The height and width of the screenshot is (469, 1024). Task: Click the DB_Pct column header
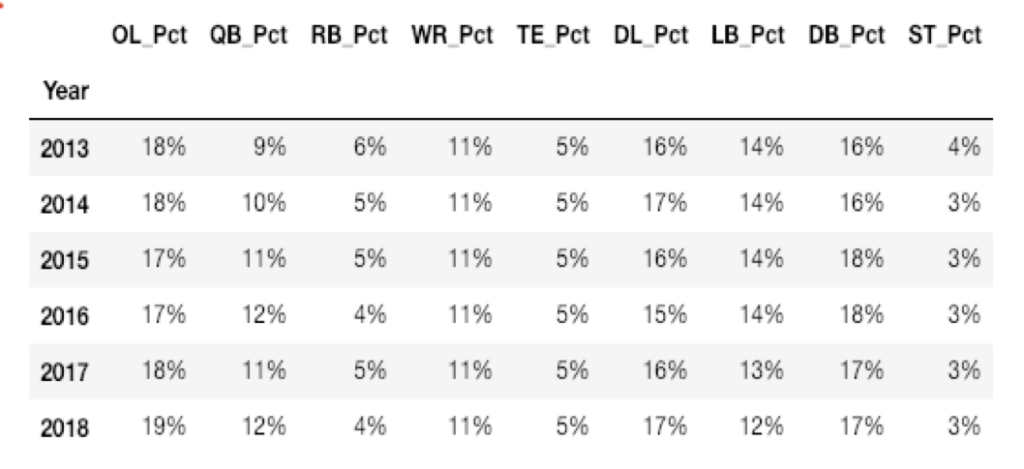pos(846,36)
